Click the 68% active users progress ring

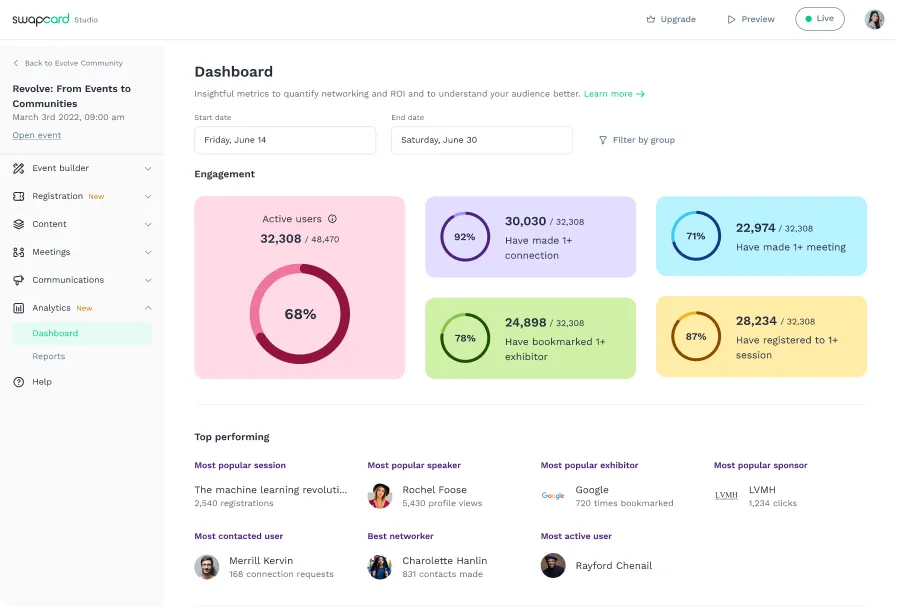click(x=300, y=313)
